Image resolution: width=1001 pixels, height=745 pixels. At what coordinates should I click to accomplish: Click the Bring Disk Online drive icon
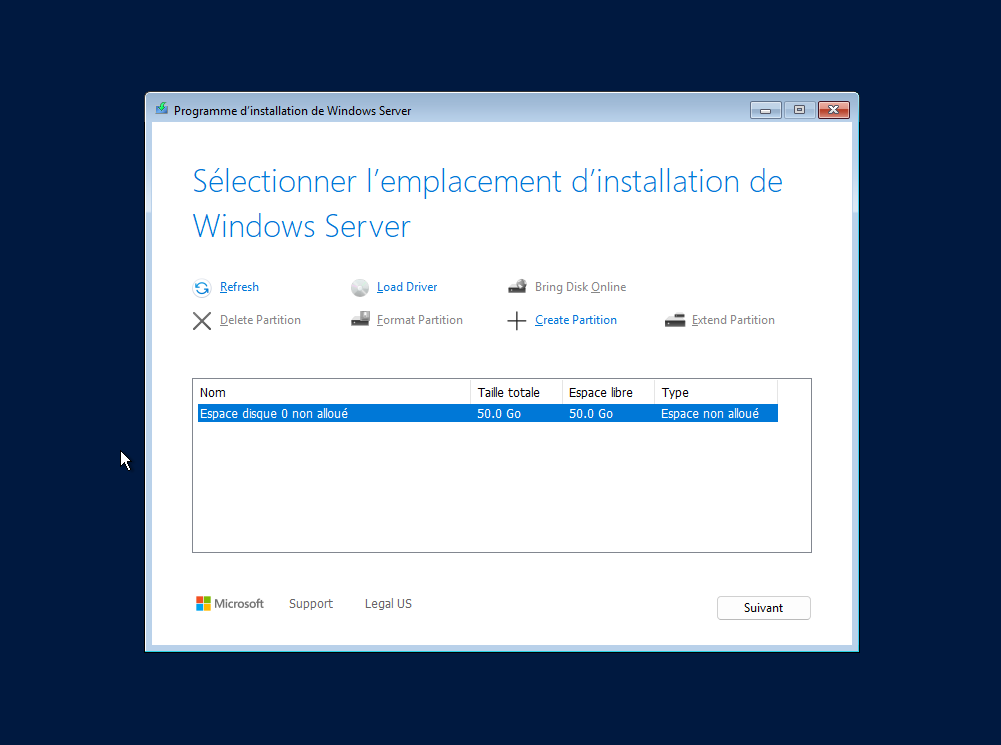coord(517,287)
